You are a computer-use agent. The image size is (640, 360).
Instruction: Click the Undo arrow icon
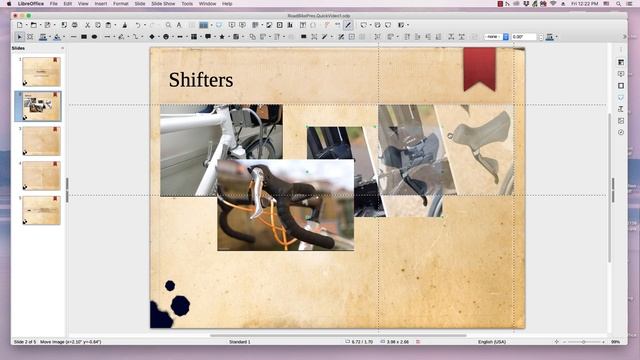point(138,25)
